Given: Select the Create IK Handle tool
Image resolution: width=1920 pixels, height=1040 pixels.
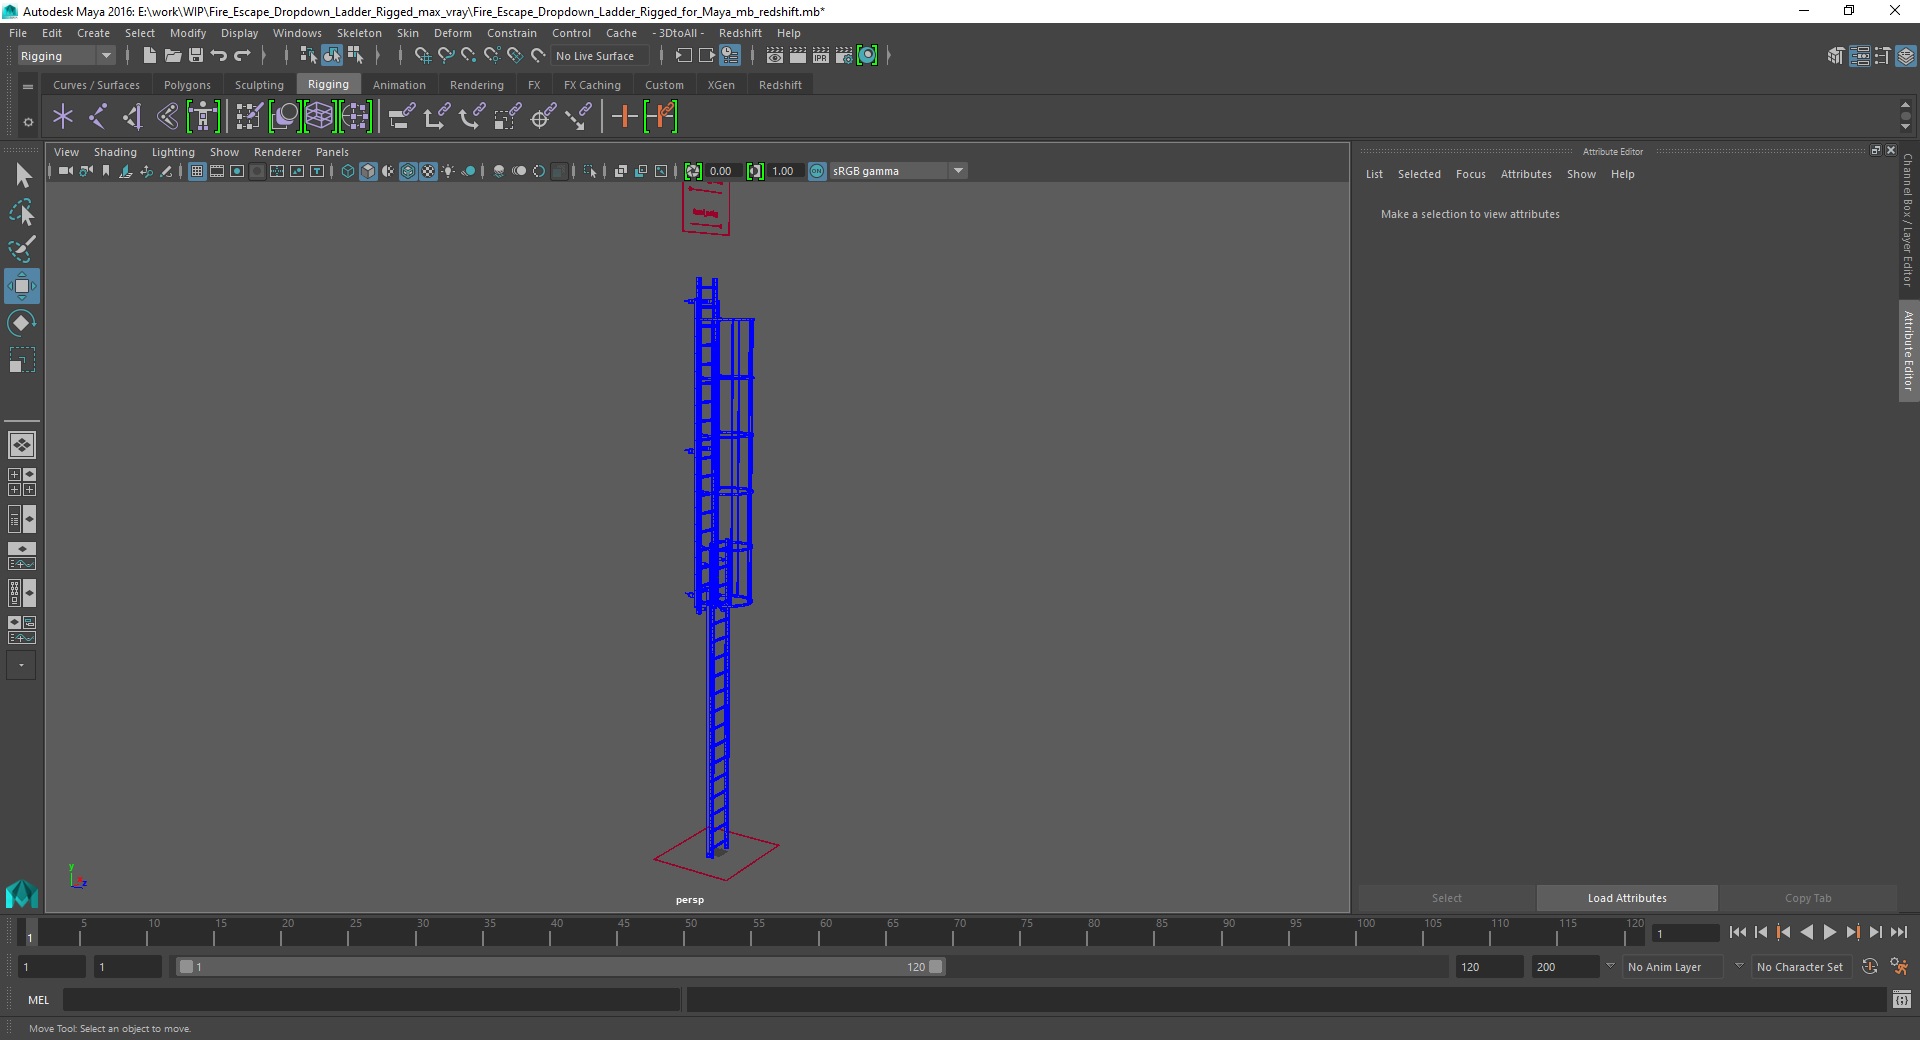Looking at the screenshot, I should click(133, 117).
